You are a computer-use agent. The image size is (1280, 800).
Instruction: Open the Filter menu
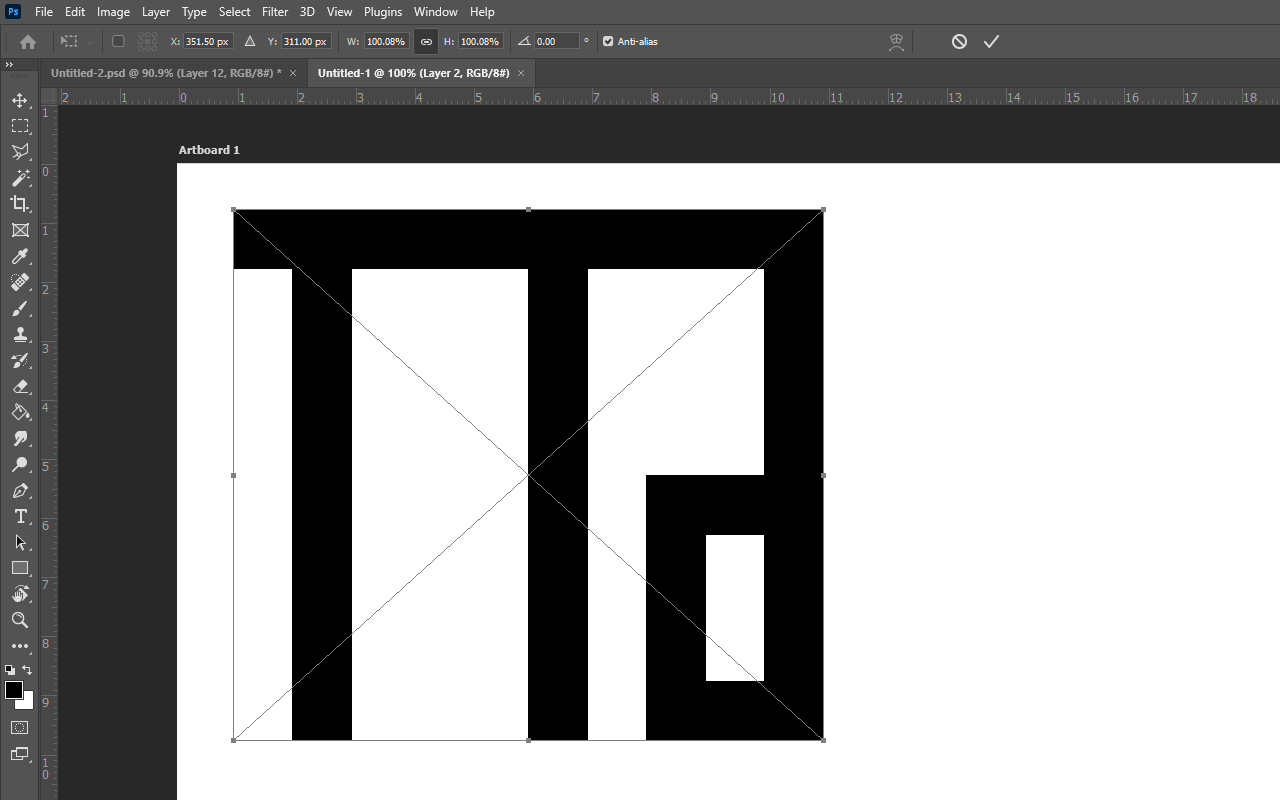[x=275, y=12]
